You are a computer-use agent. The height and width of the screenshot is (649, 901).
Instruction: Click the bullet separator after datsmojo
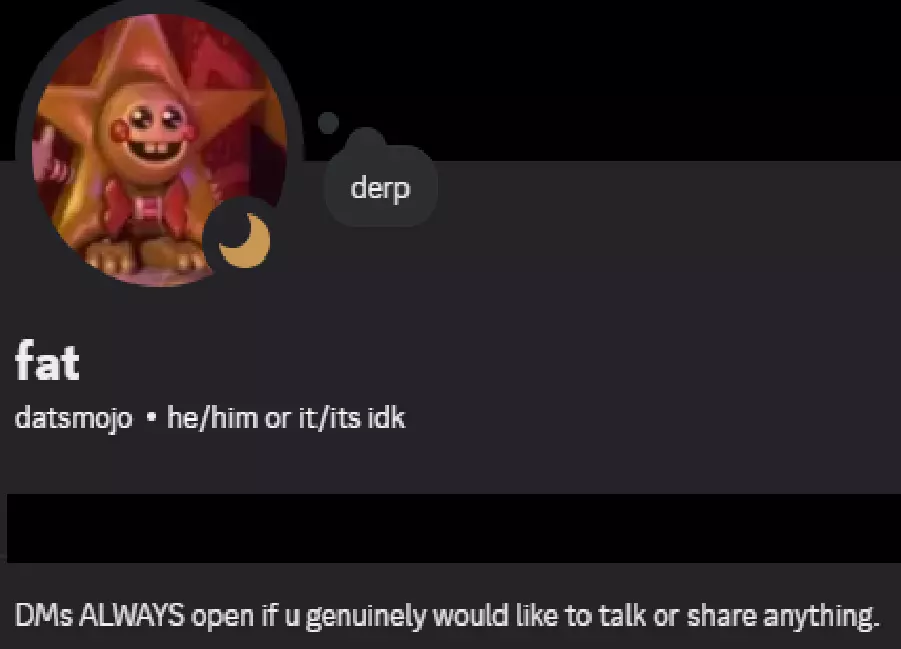coord(151,418)
